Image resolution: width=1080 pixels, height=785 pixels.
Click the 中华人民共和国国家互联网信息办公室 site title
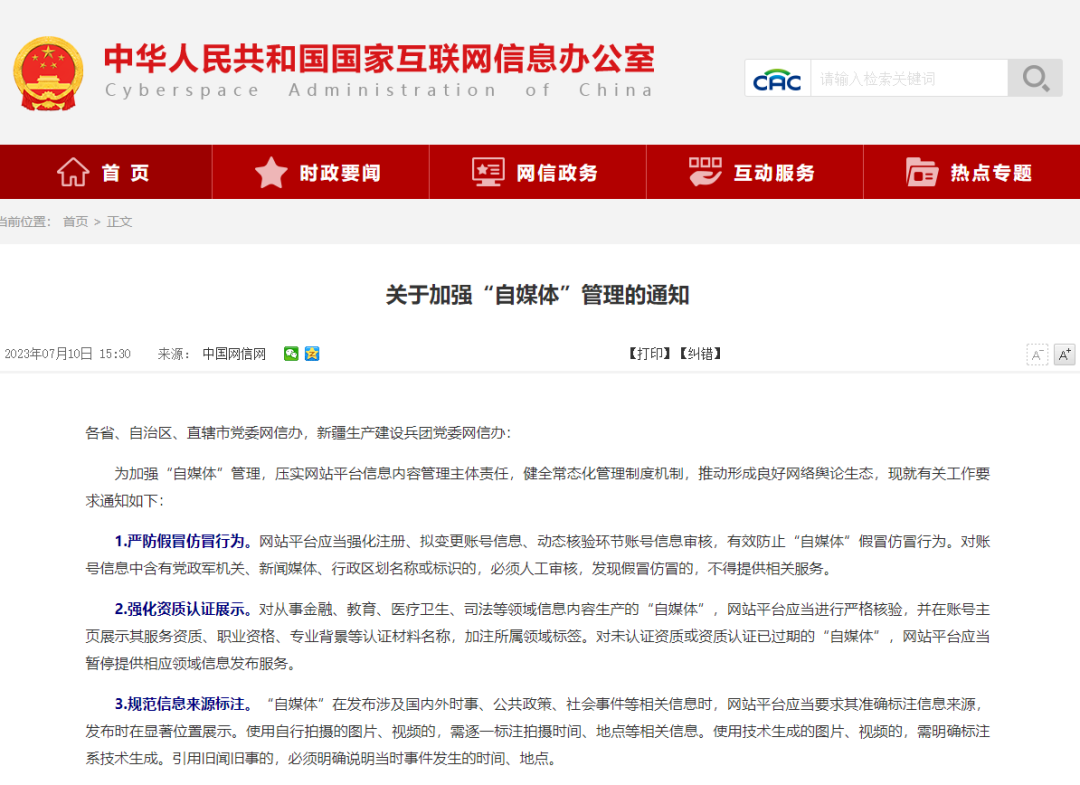pyautogui.click(x=380, y=58)
